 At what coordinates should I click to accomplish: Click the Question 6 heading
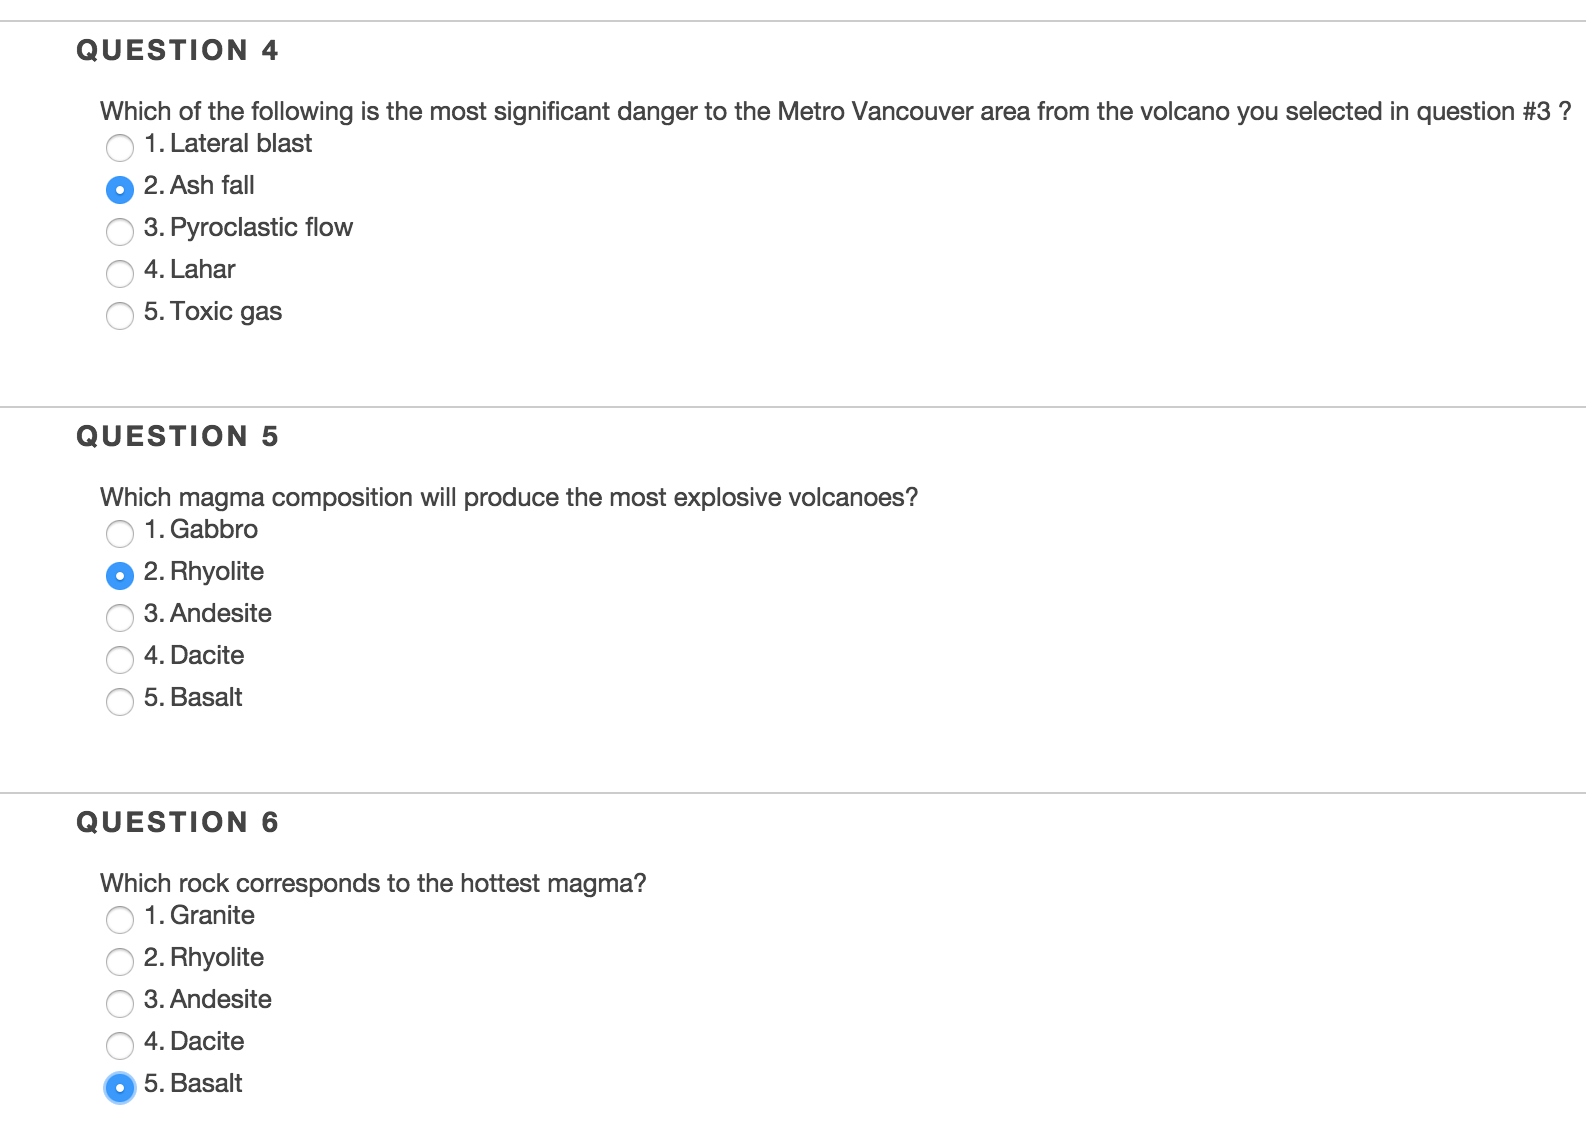177,822
